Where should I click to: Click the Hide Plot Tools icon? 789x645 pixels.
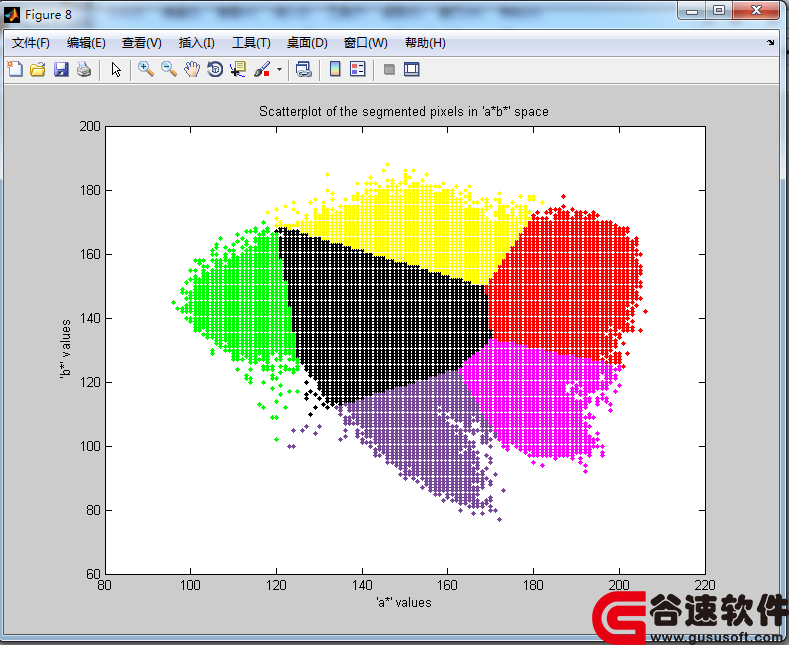click(389, 69)
